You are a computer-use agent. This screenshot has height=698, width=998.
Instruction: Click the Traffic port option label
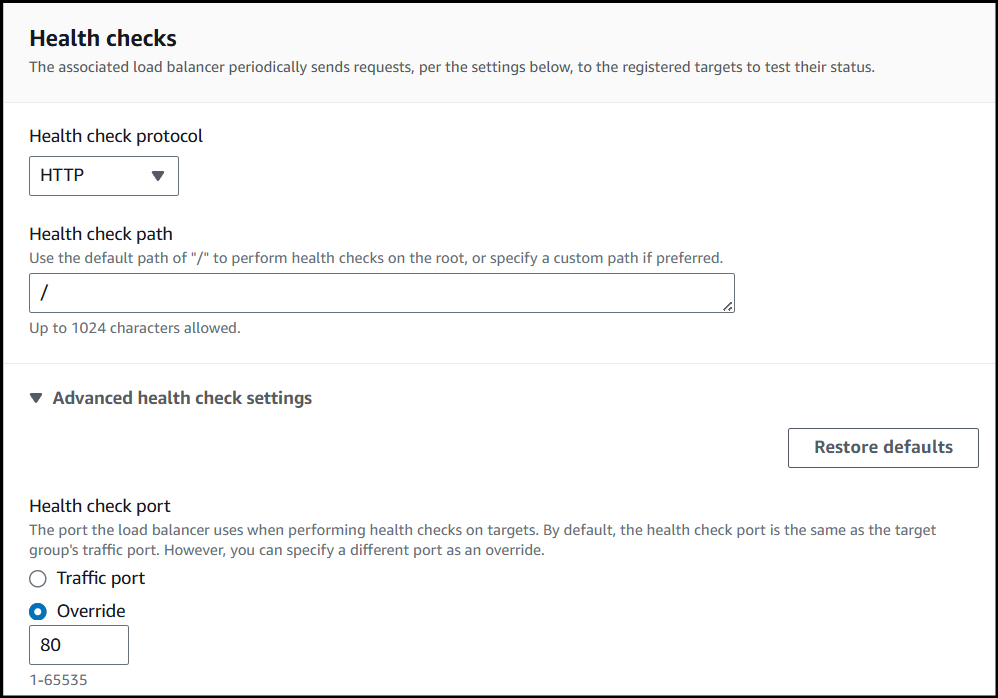click(x=101, y=578)
